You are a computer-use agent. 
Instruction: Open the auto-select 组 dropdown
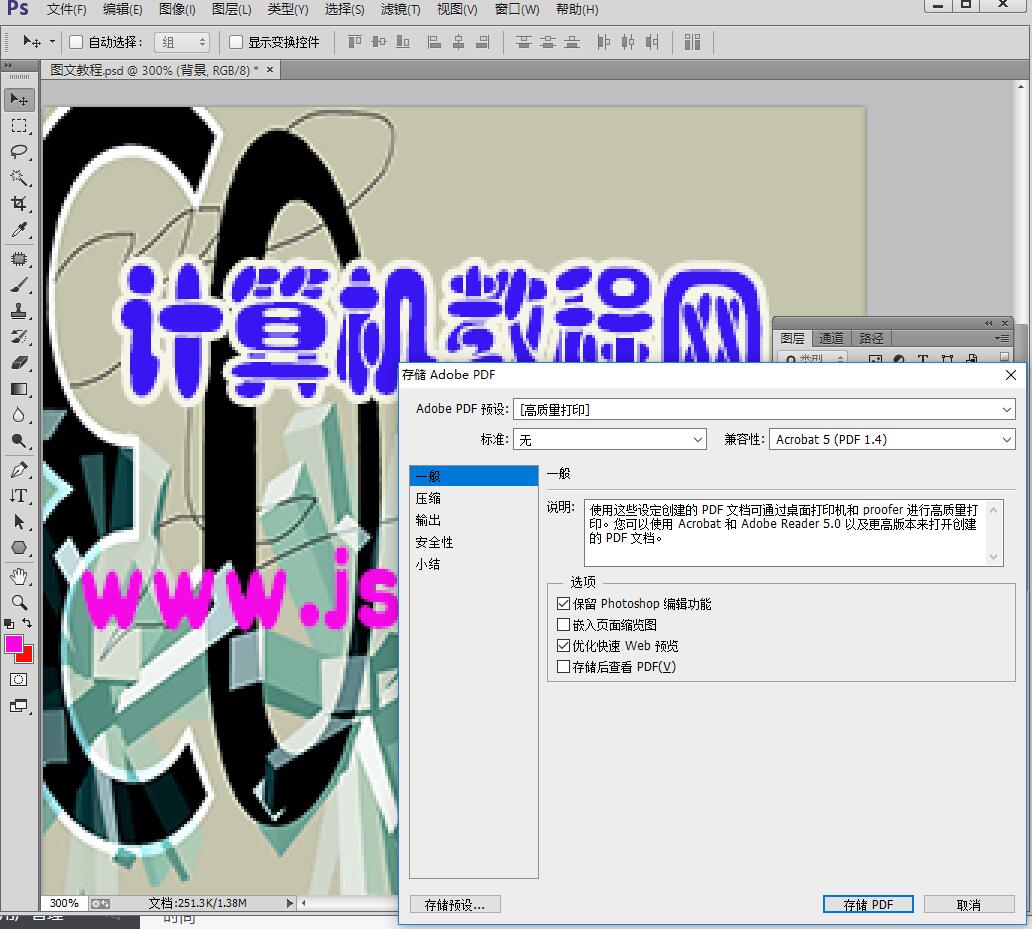pos(182,42)
